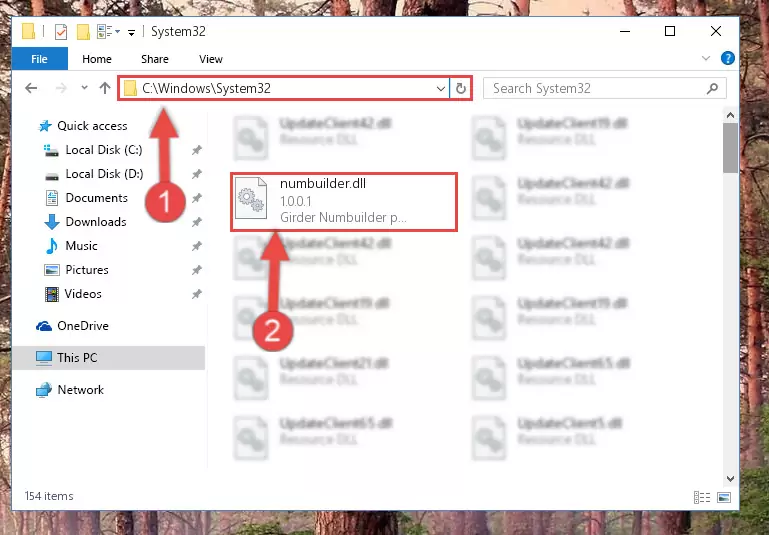Open the address bar history dropdown
Image resolution: width=769 pixels, height=535 pixels.
coord(440,89)
